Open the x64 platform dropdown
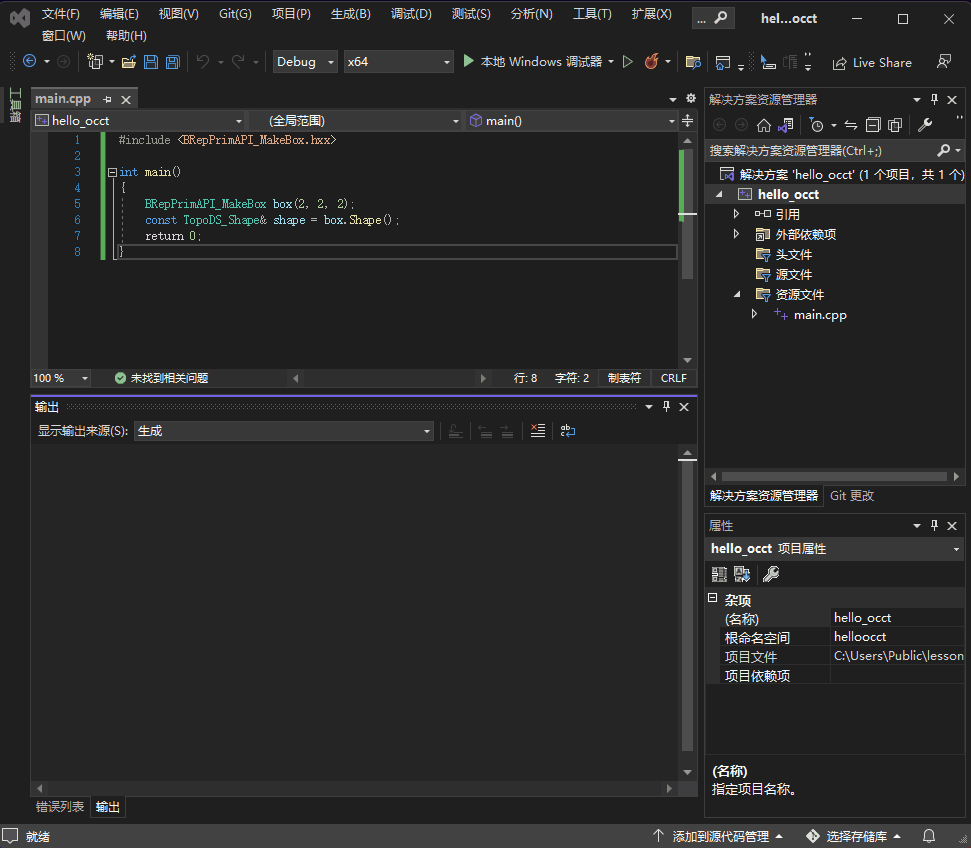The height and width of the screenshot is (848, 971). [x=398, y=62]
